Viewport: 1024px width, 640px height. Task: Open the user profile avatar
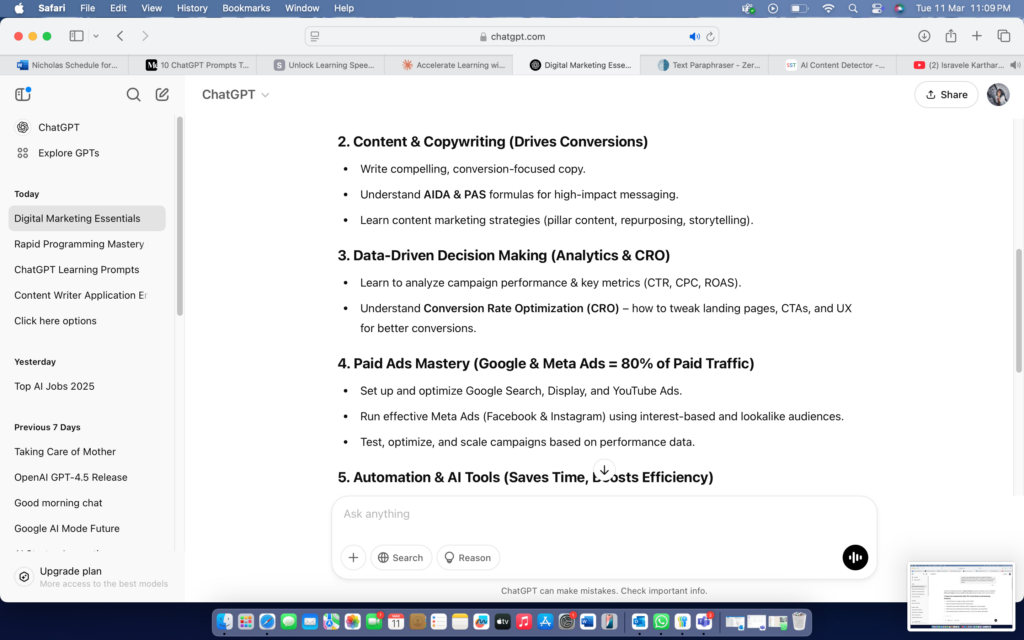pos(998,94)
